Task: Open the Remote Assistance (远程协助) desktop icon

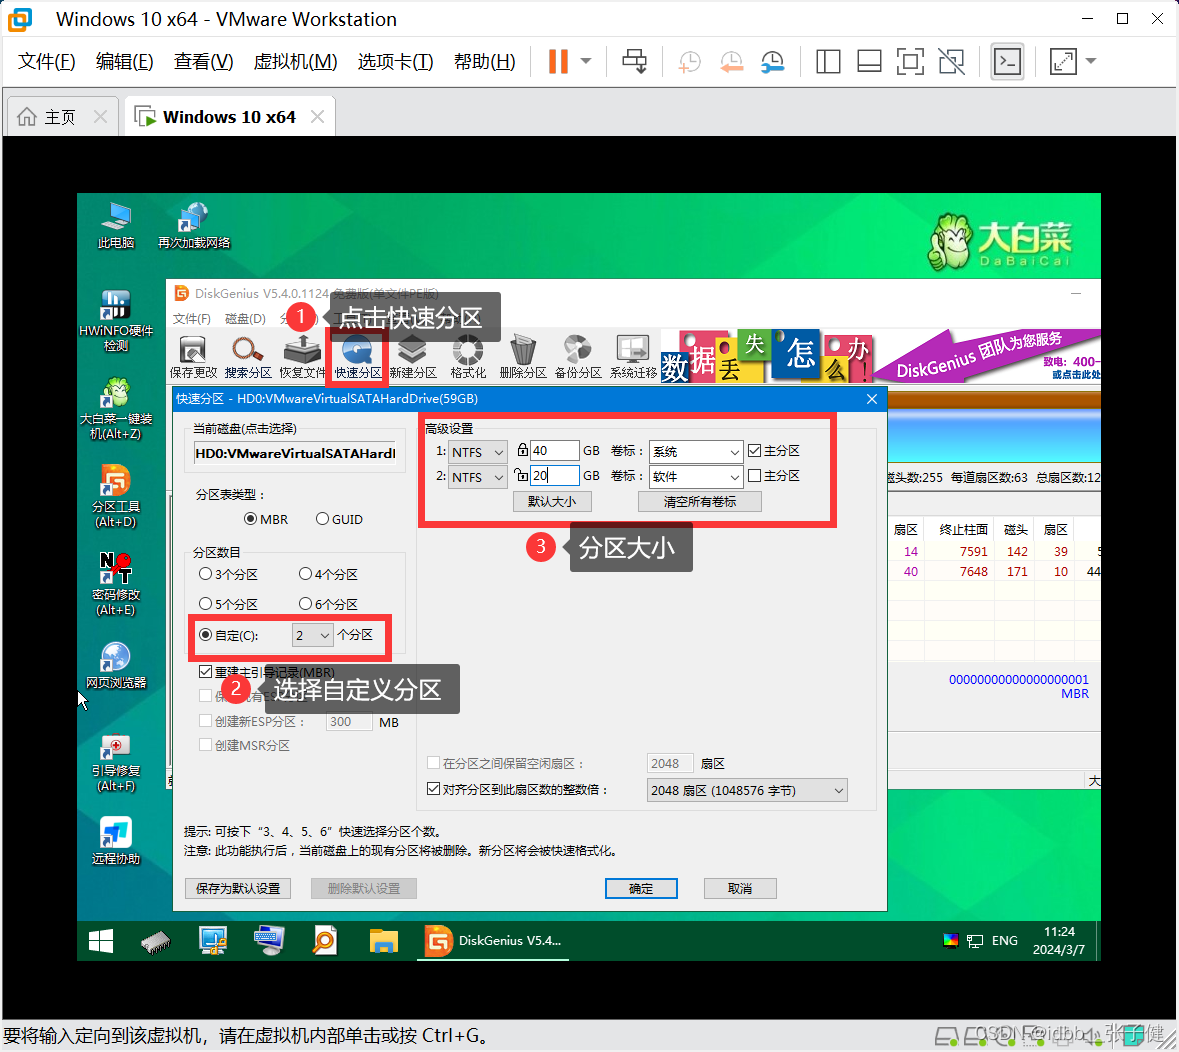Action: click(116, 841)
